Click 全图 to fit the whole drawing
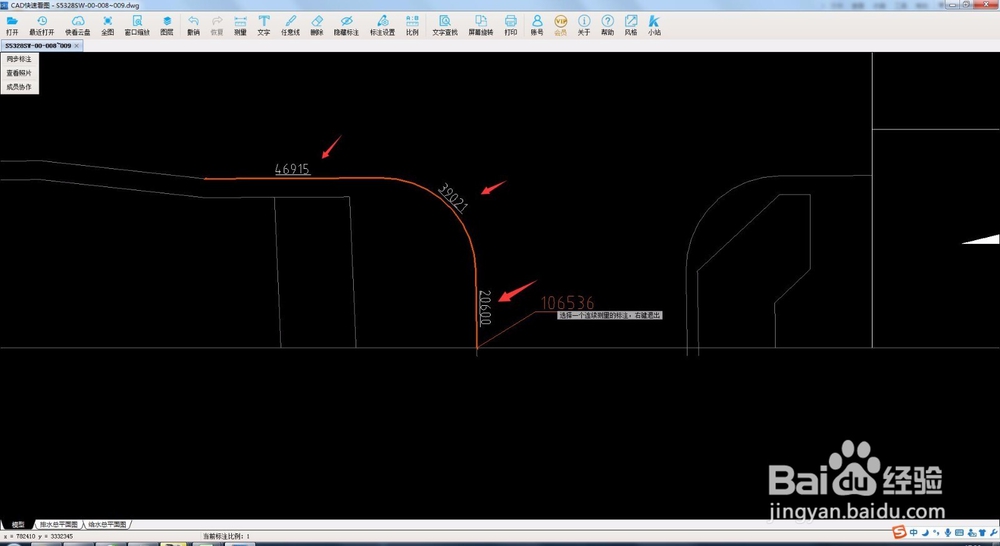The height and width of the screenshot is (546, 1000). 107,26
